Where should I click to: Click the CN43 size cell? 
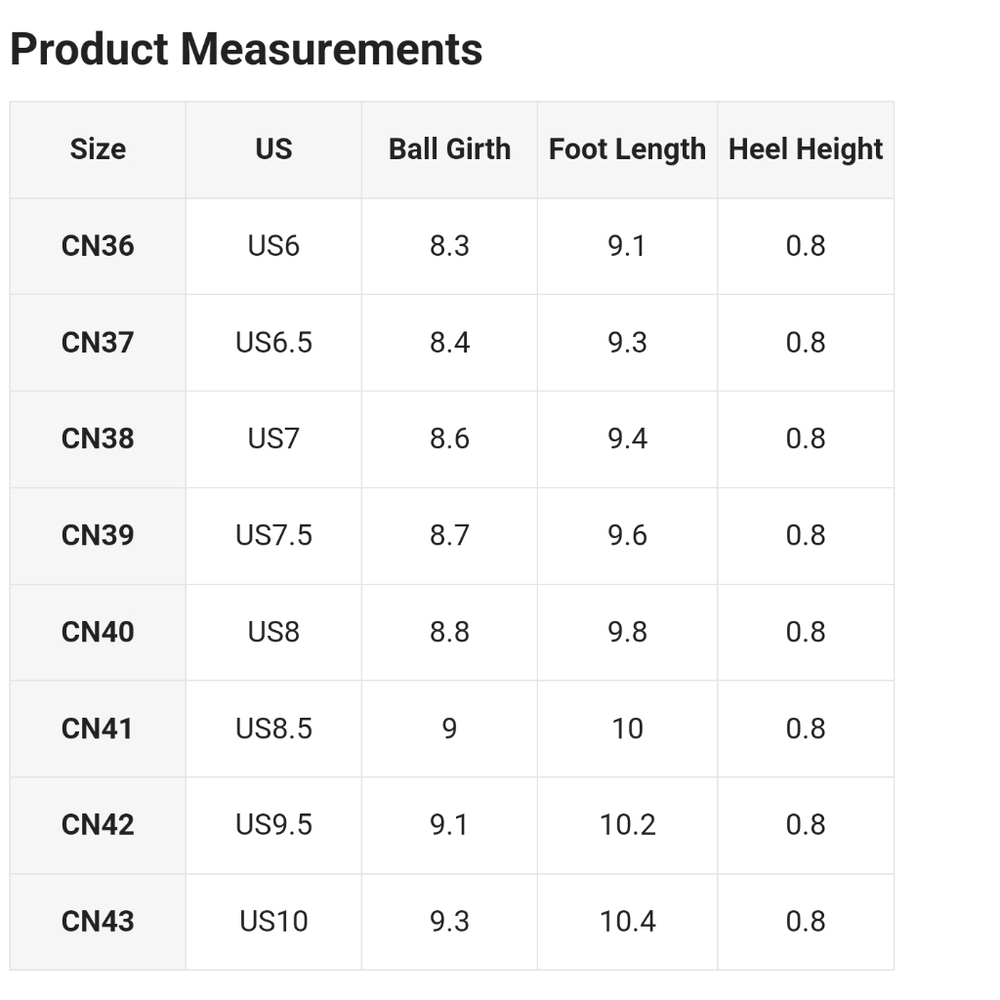point(98,922)
